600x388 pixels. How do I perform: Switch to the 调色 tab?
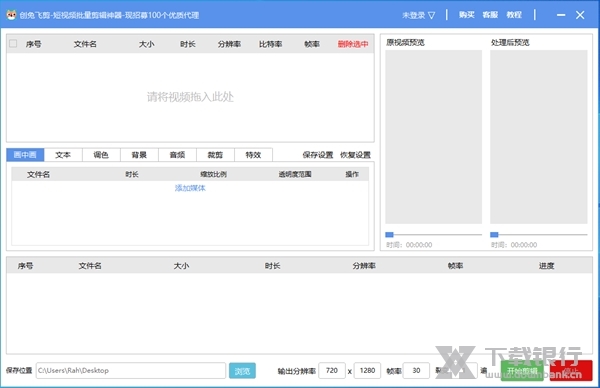tap(101, 155)
